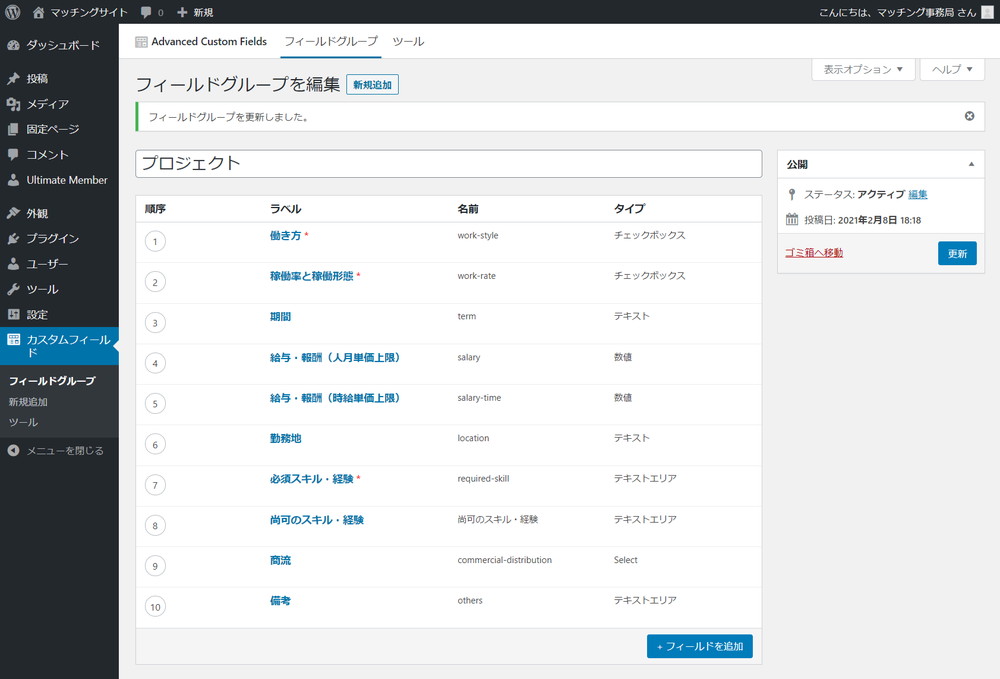1000x679 pixels.
Task: Open the 稼働率と稼働形態 field
Action: click(x=311, y=276)
